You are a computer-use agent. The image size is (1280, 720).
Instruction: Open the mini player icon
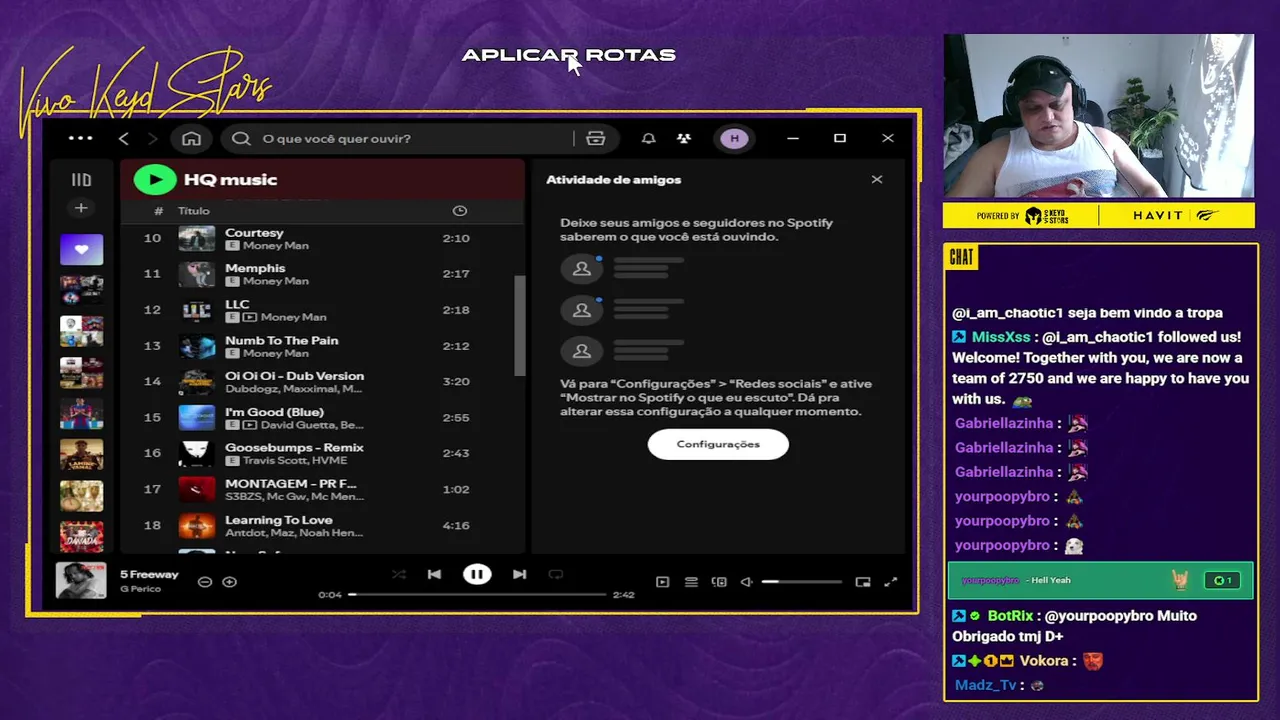tap(863, 582)
